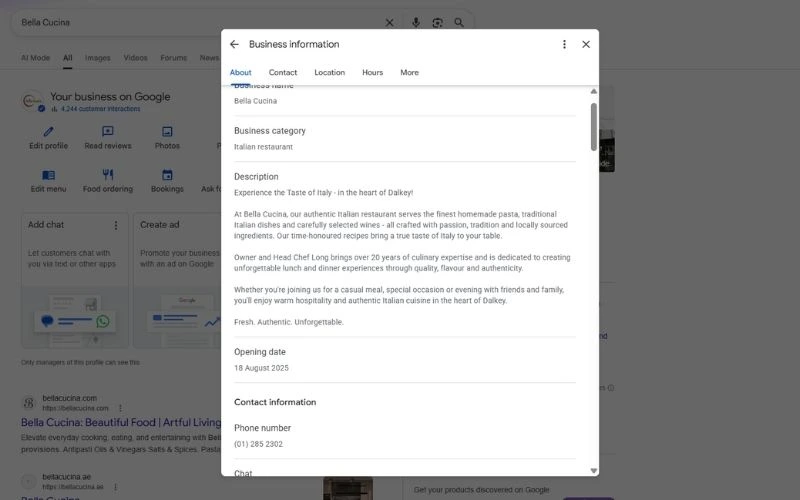Clear the Bella Cucina search text

coord(389,22)
